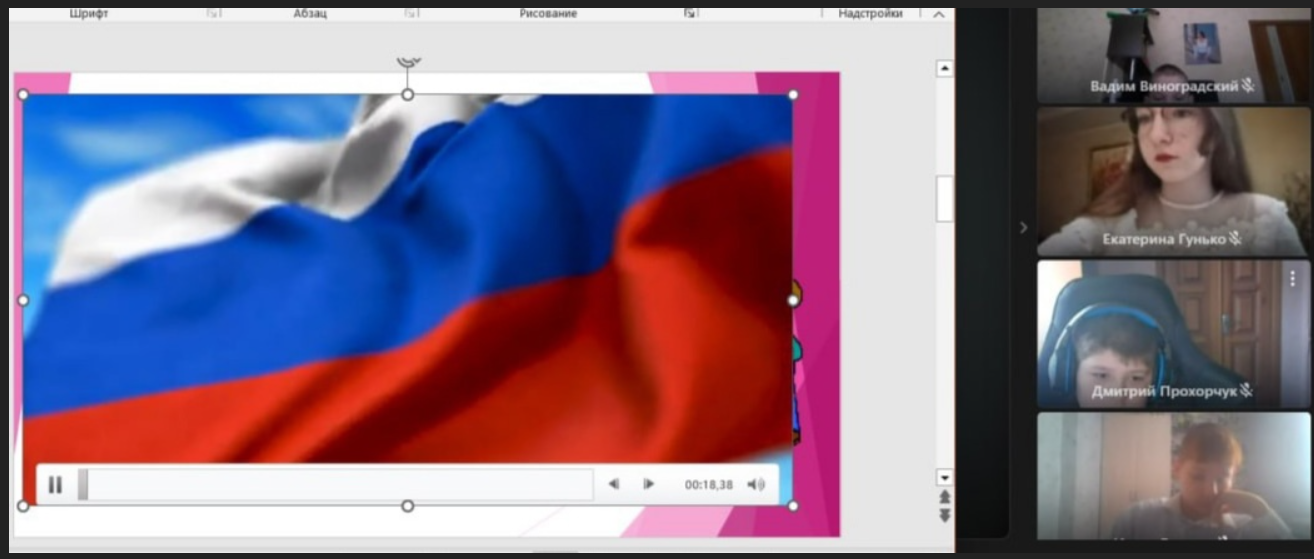Click the slide scrollbar up arrow
1314x559 pixels.
(x=944, y=69)
